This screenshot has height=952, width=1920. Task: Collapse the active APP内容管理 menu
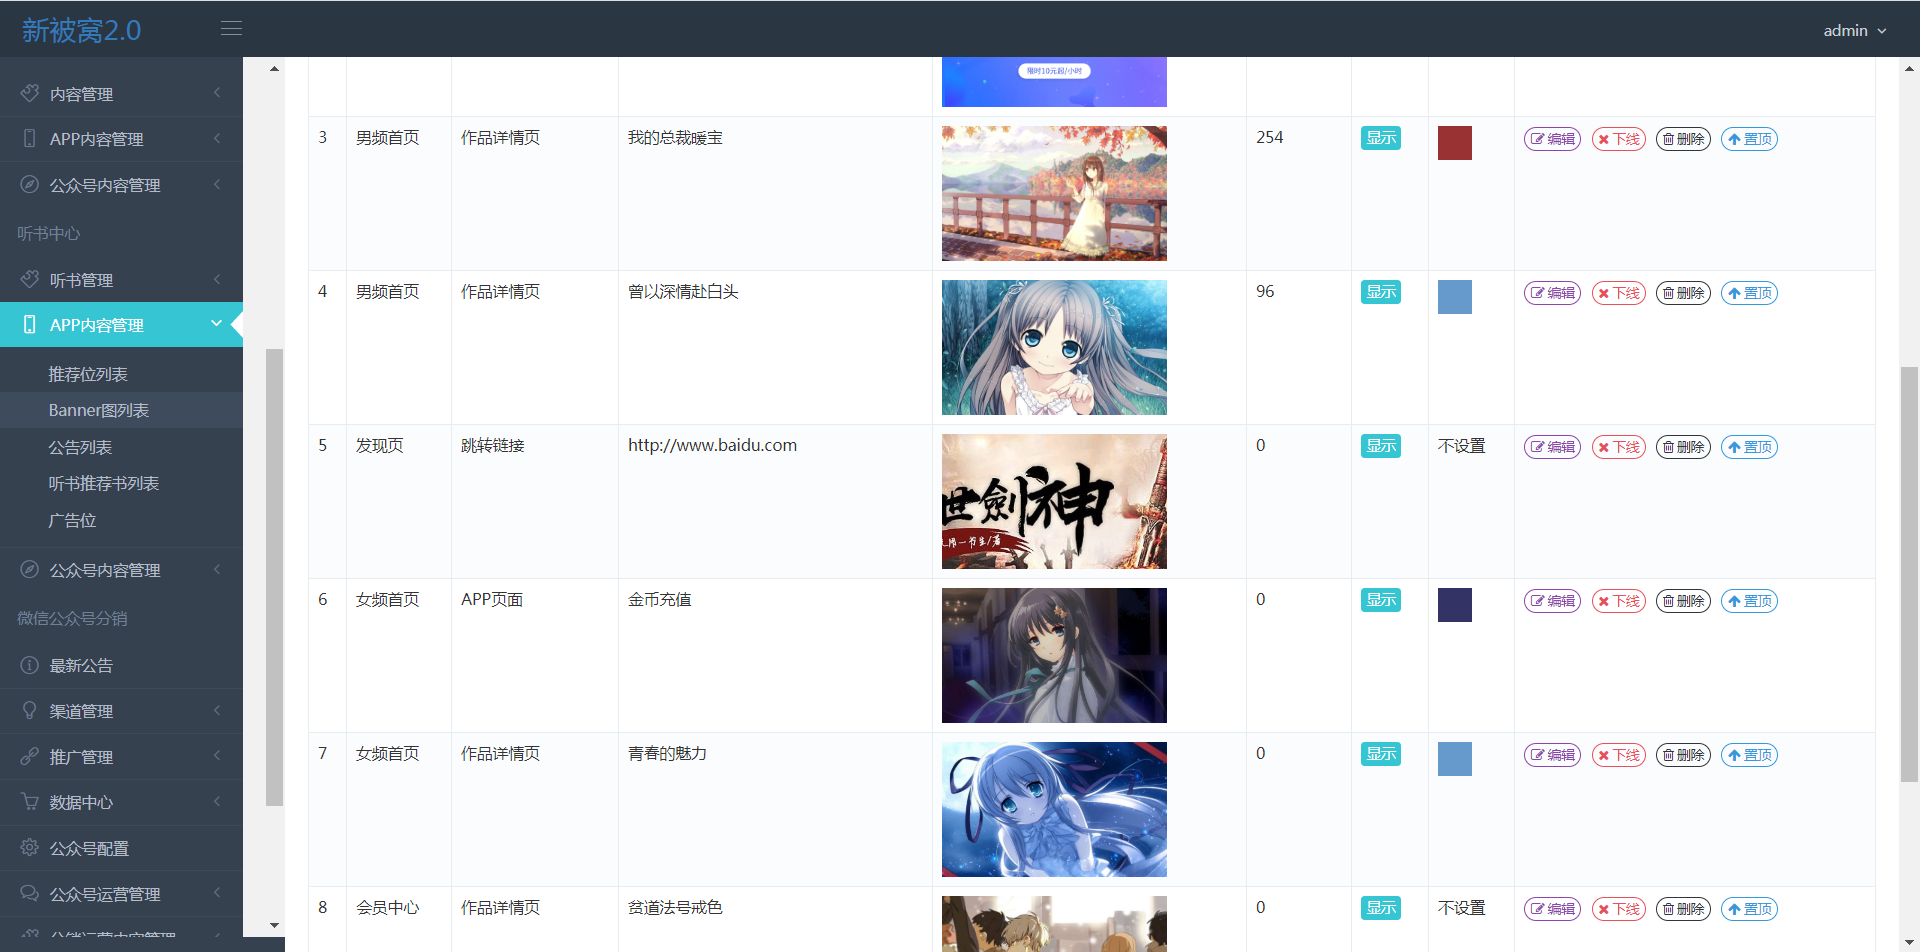121,324
